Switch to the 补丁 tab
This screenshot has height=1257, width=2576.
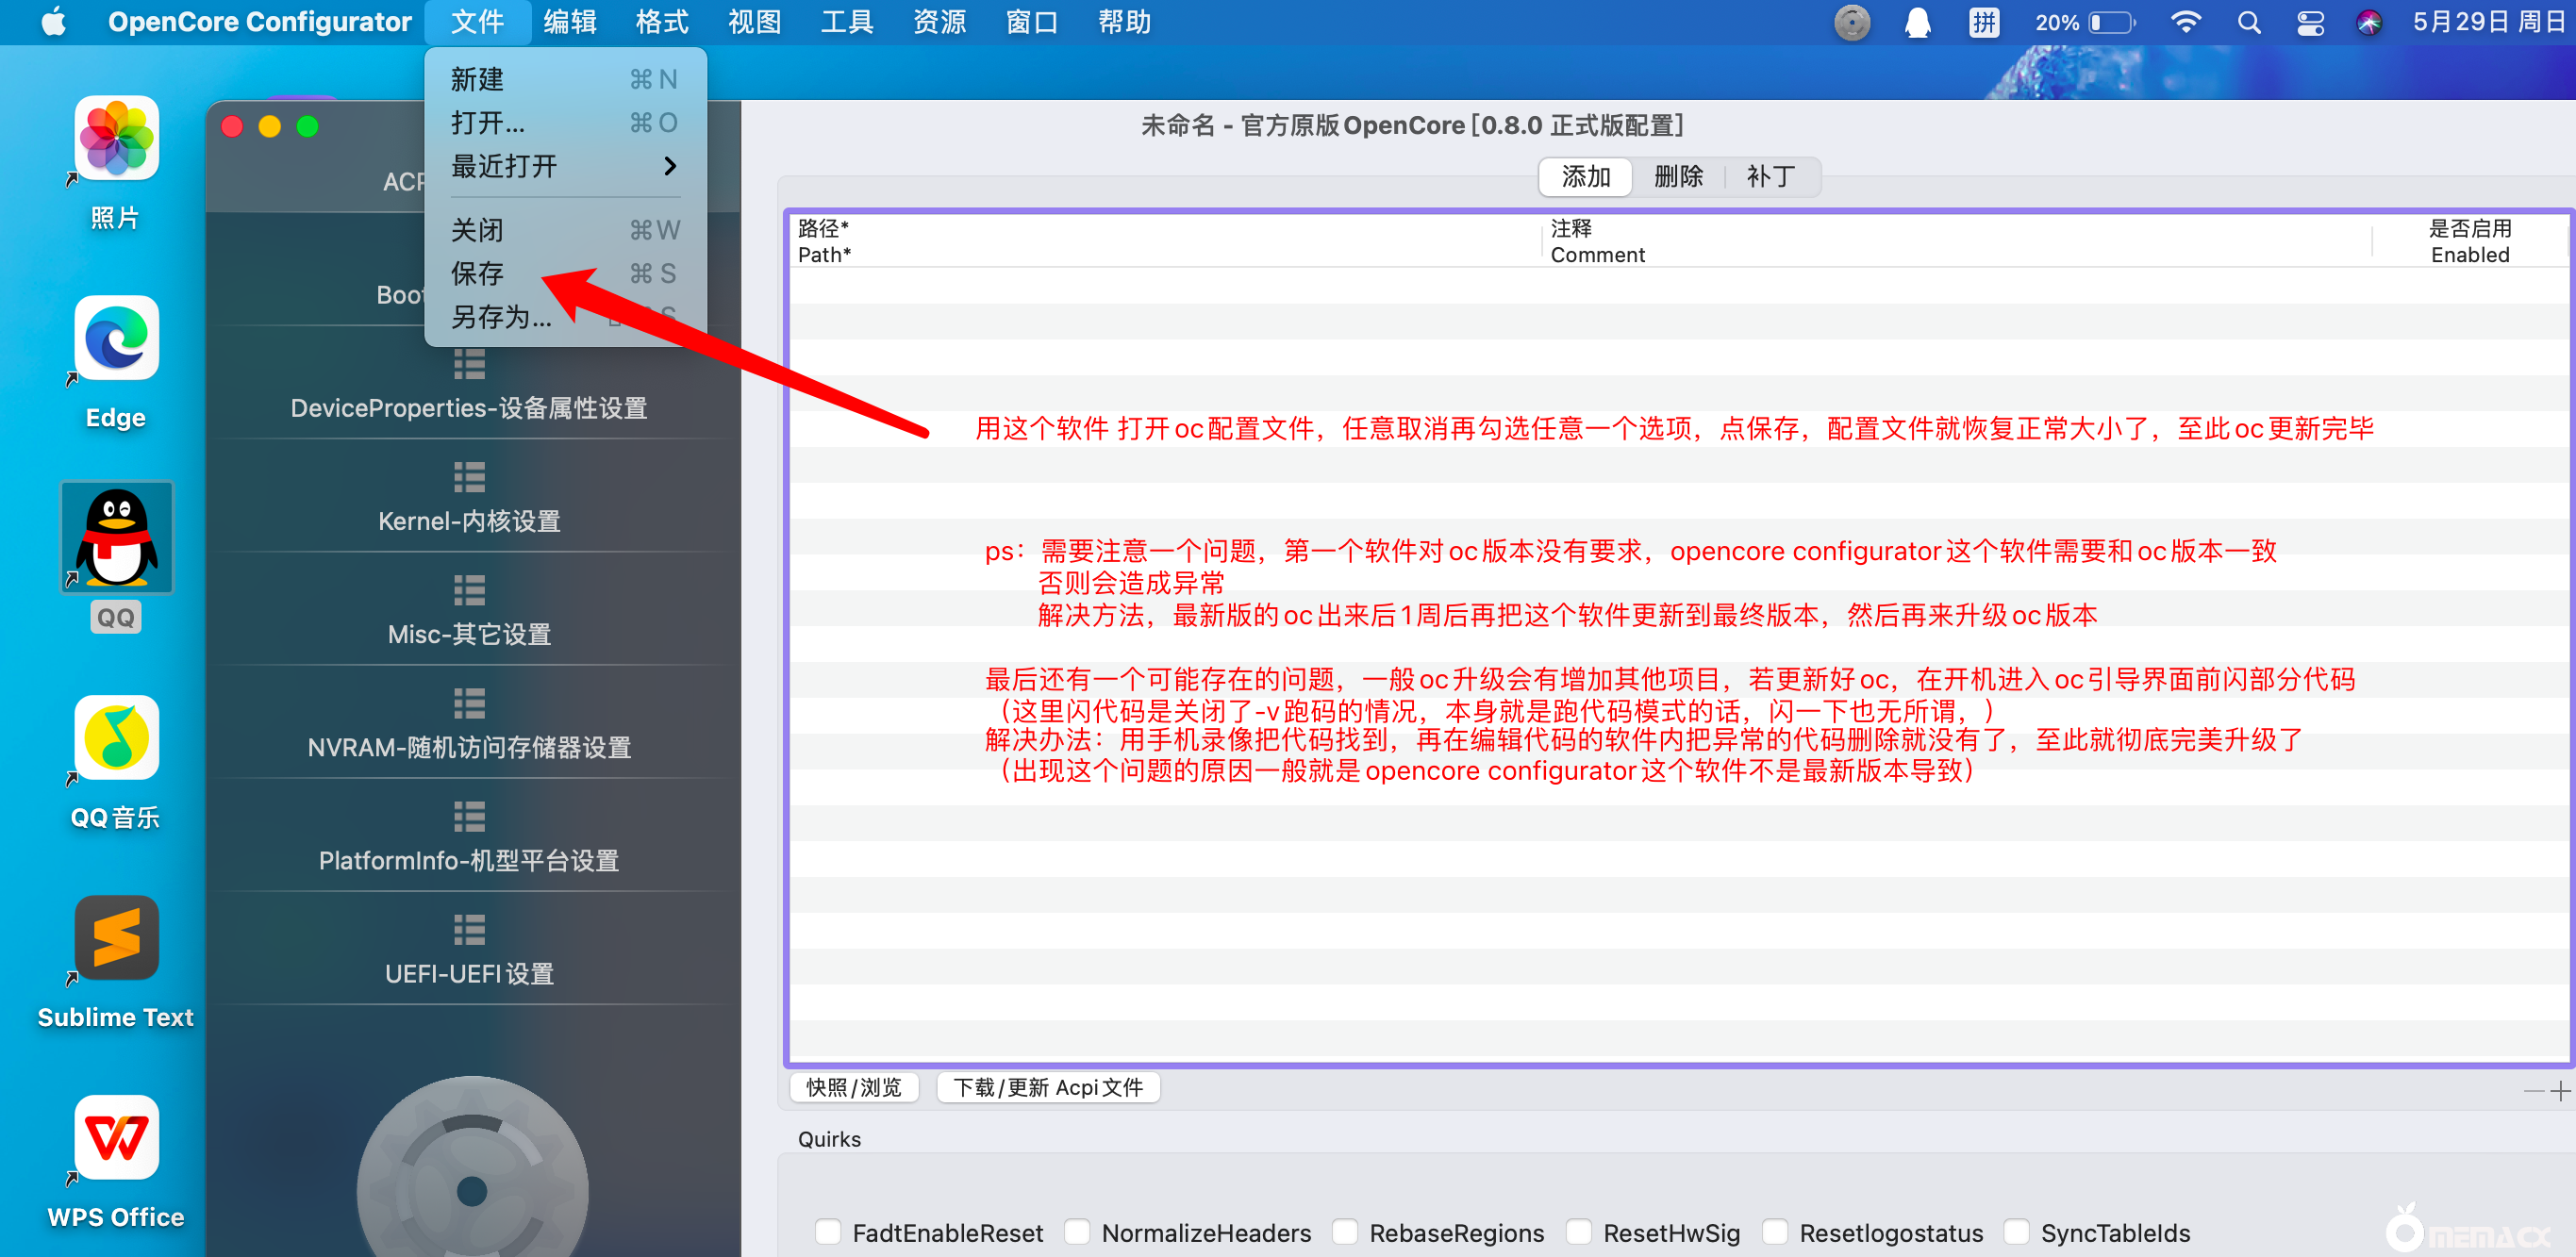point(1770,177)
